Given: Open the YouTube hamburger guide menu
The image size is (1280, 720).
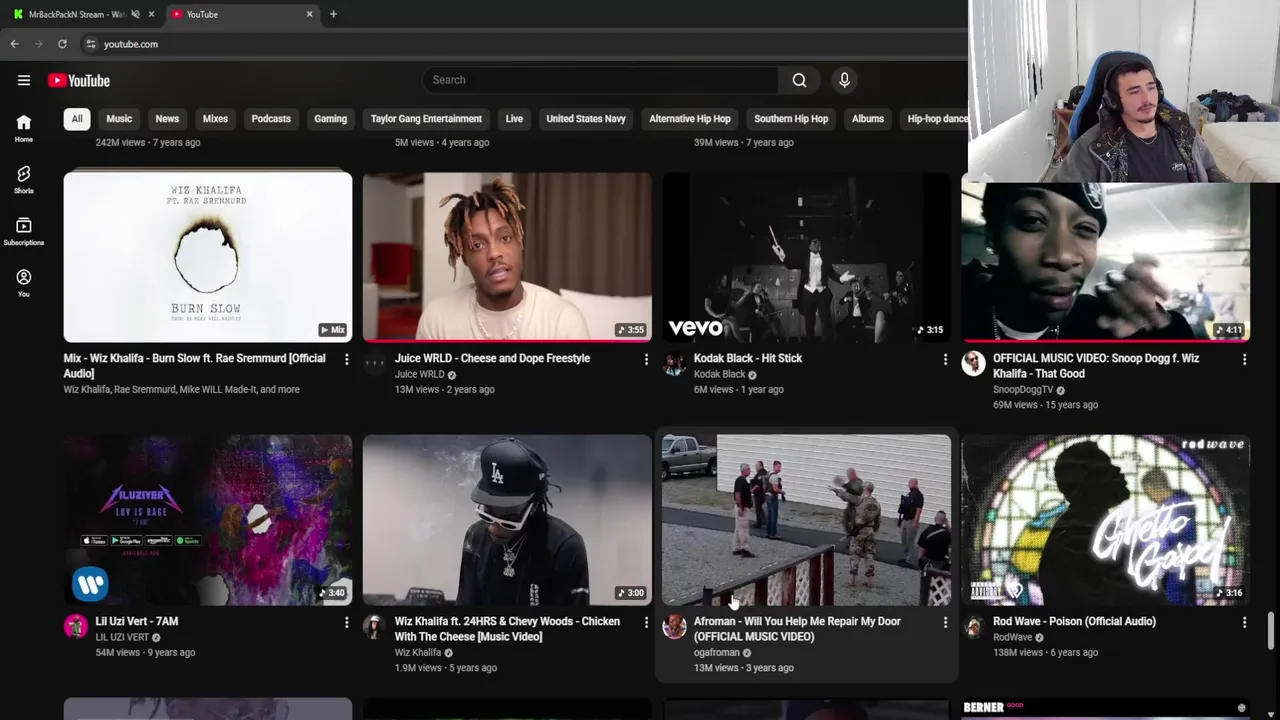Looking at the screenshot, I should (24, 80).
